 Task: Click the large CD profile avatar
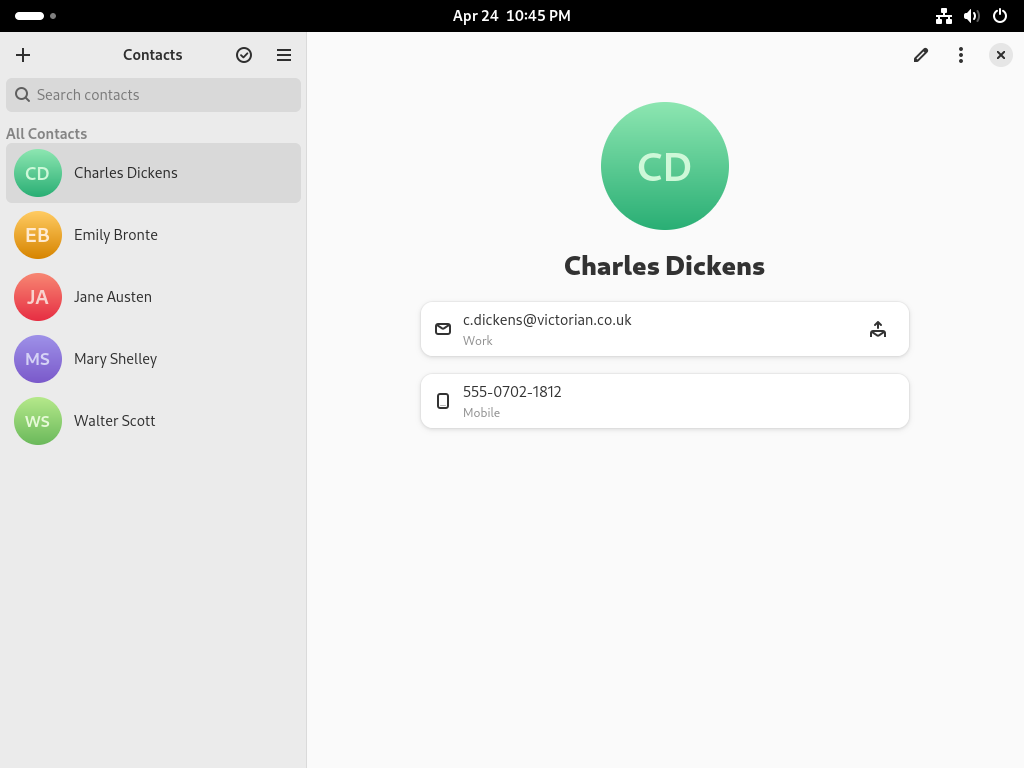coord(665,166)
